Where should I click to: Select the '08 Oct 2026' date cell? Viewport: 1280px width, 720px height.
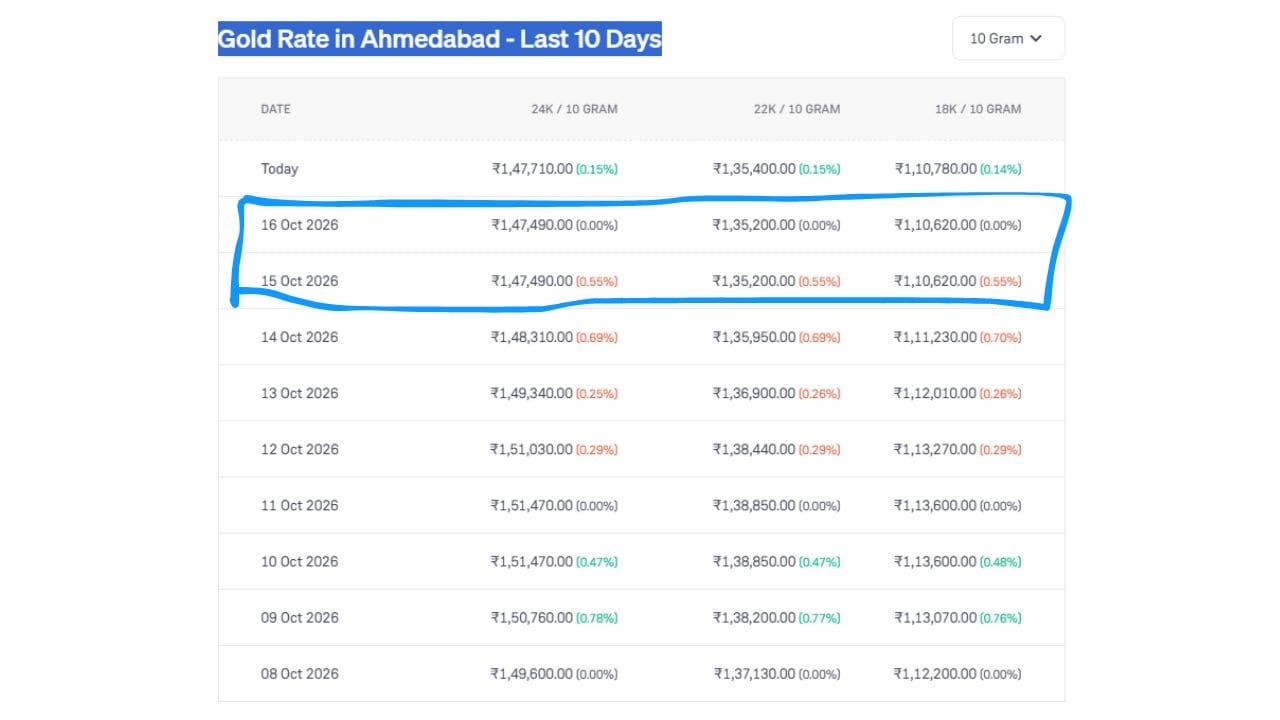(x=300, y=673)
